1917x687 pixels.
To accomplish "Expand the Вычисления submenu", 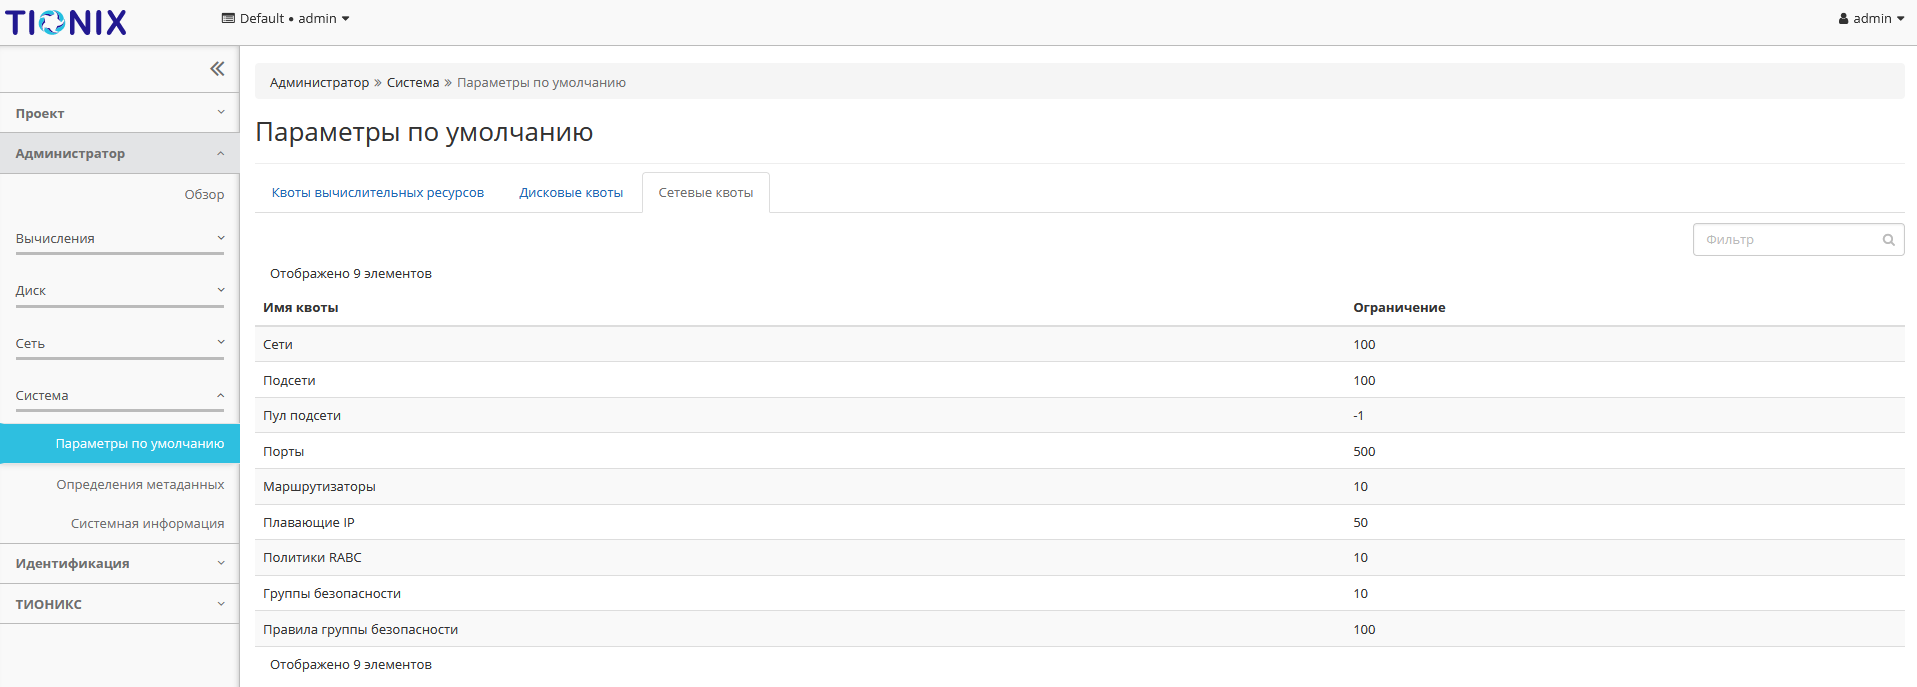I will click(119, 239).
